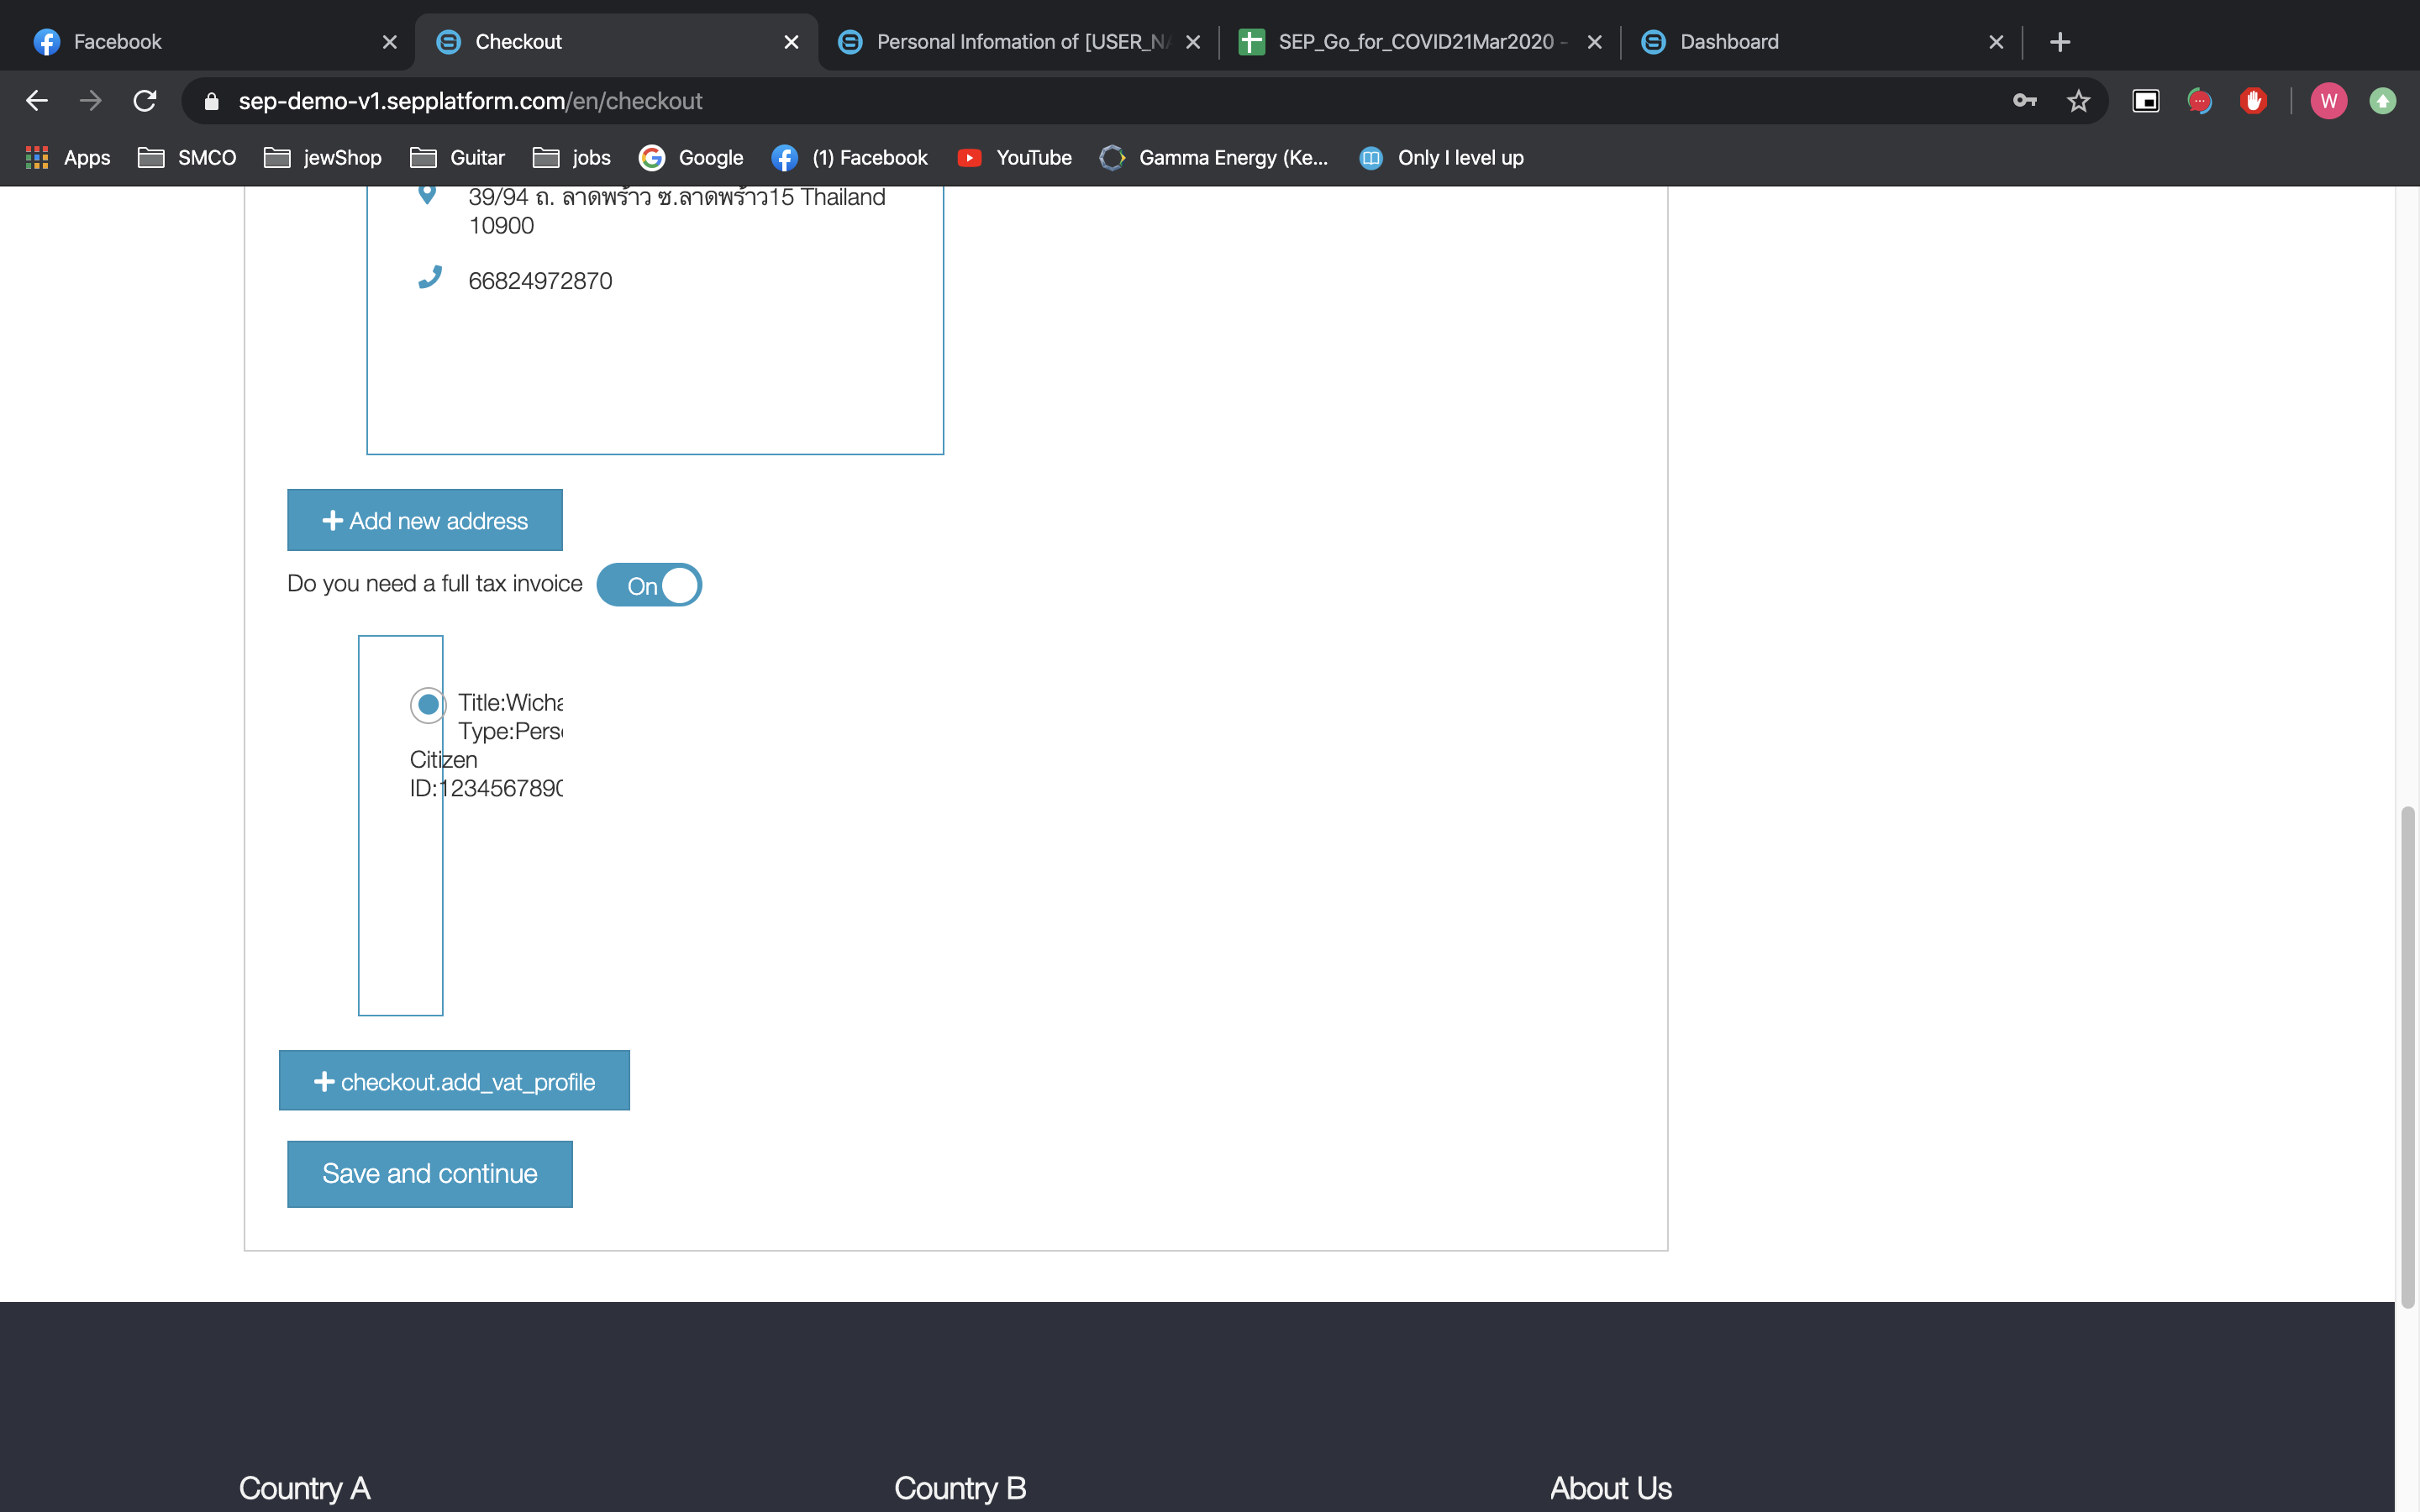Image resolution: width=2420 pixels, height=1512 pixels.
Task: Switch to the Facebook tab
Action: click(x=206, y=42)
